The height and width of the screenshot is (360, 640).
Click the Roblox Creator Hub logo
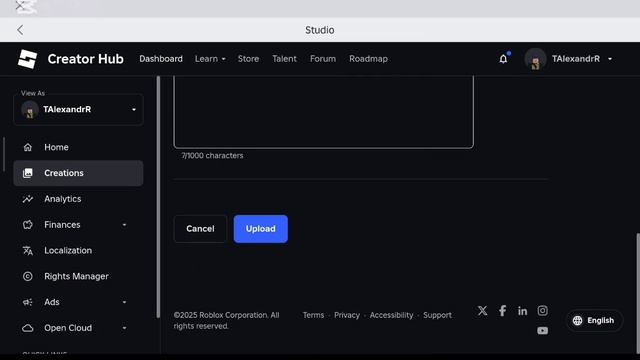point(27,59)
